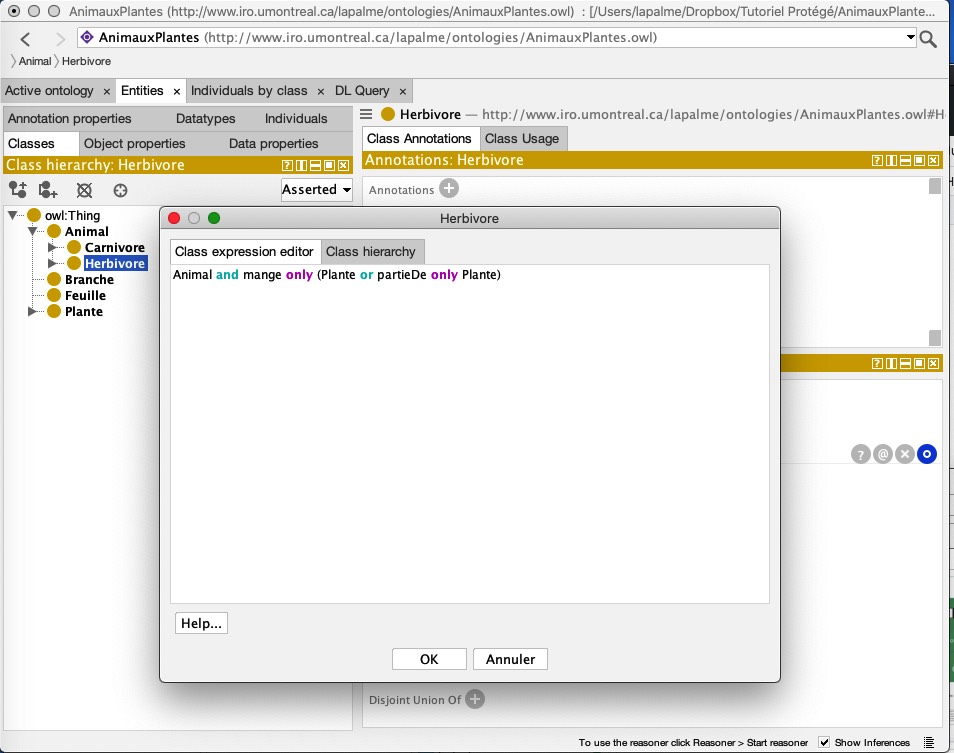The height and width of the screenshot is (753, 954).
Task: Add an annotation with the plus icon
Action: pyautogui.click(x=449, y=189)
